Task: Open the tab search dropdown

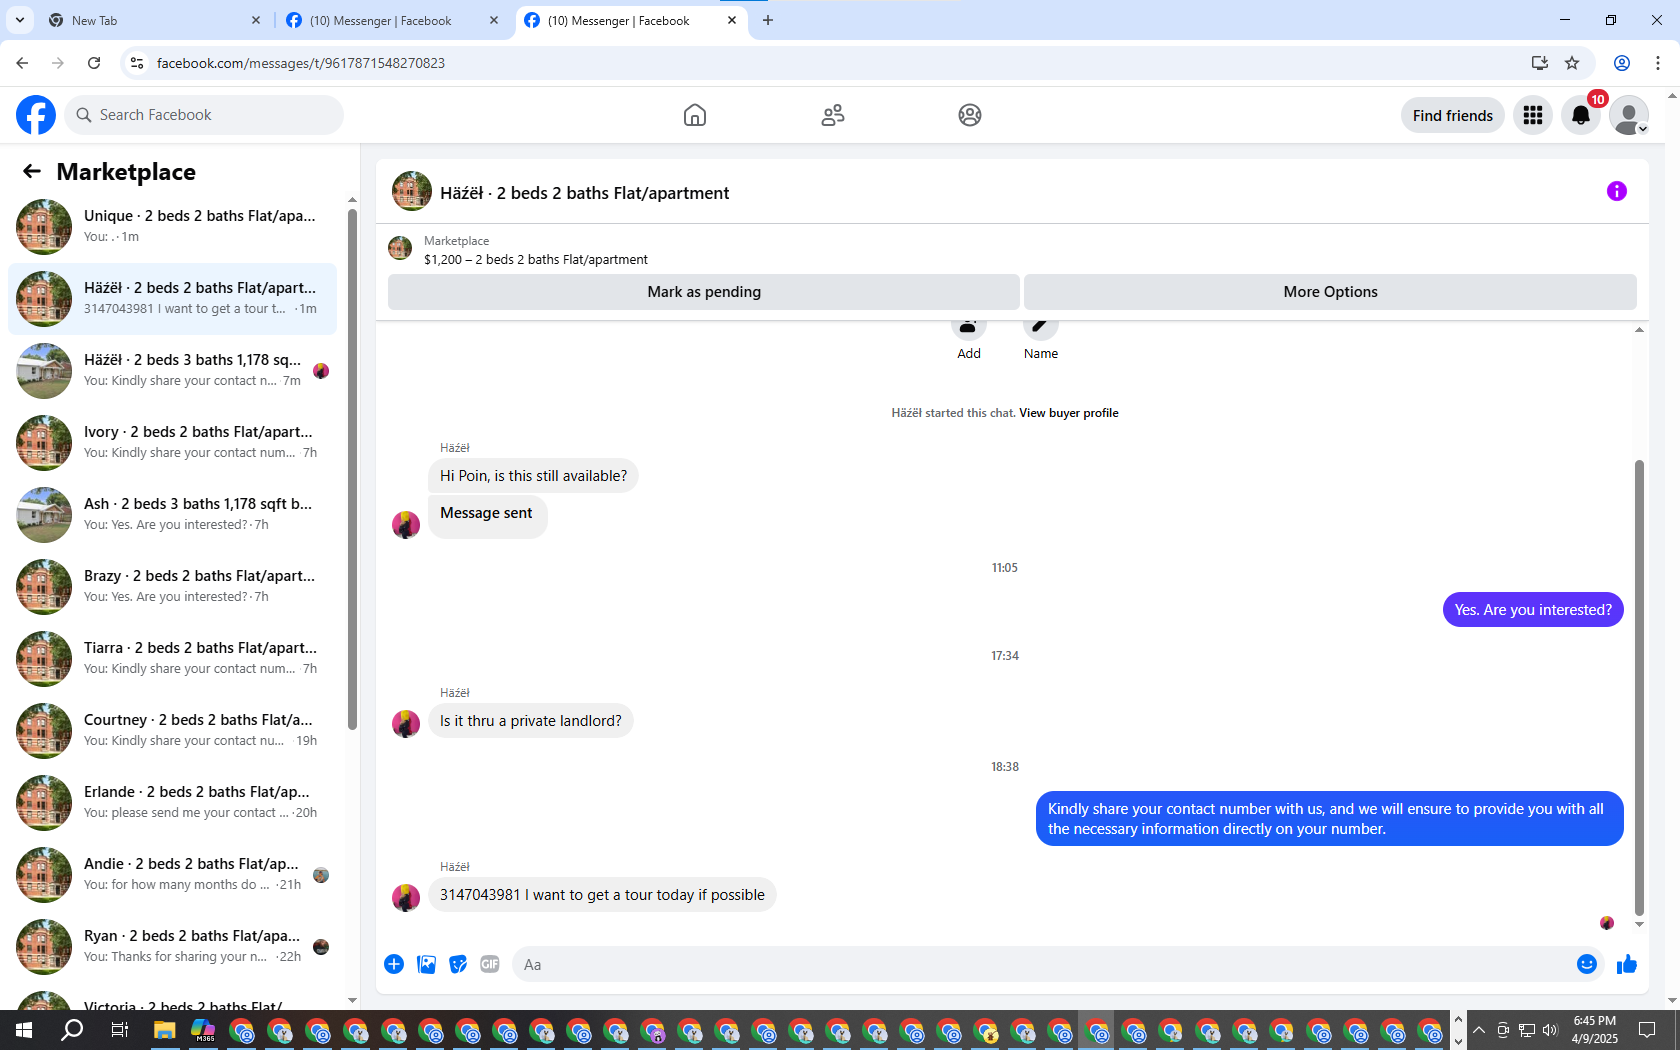Action: coord(20,20)
